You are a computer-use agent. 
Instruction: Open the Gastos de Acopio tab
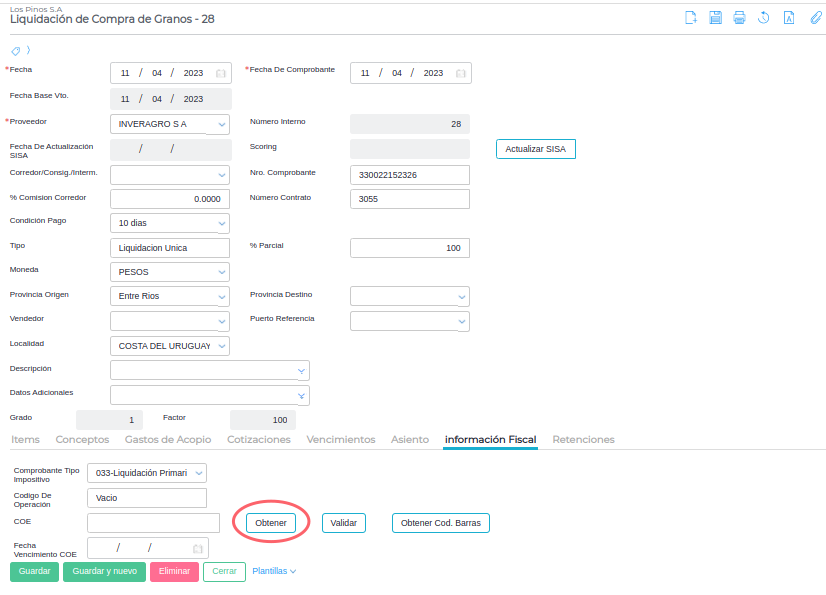[x=168, y=439]
